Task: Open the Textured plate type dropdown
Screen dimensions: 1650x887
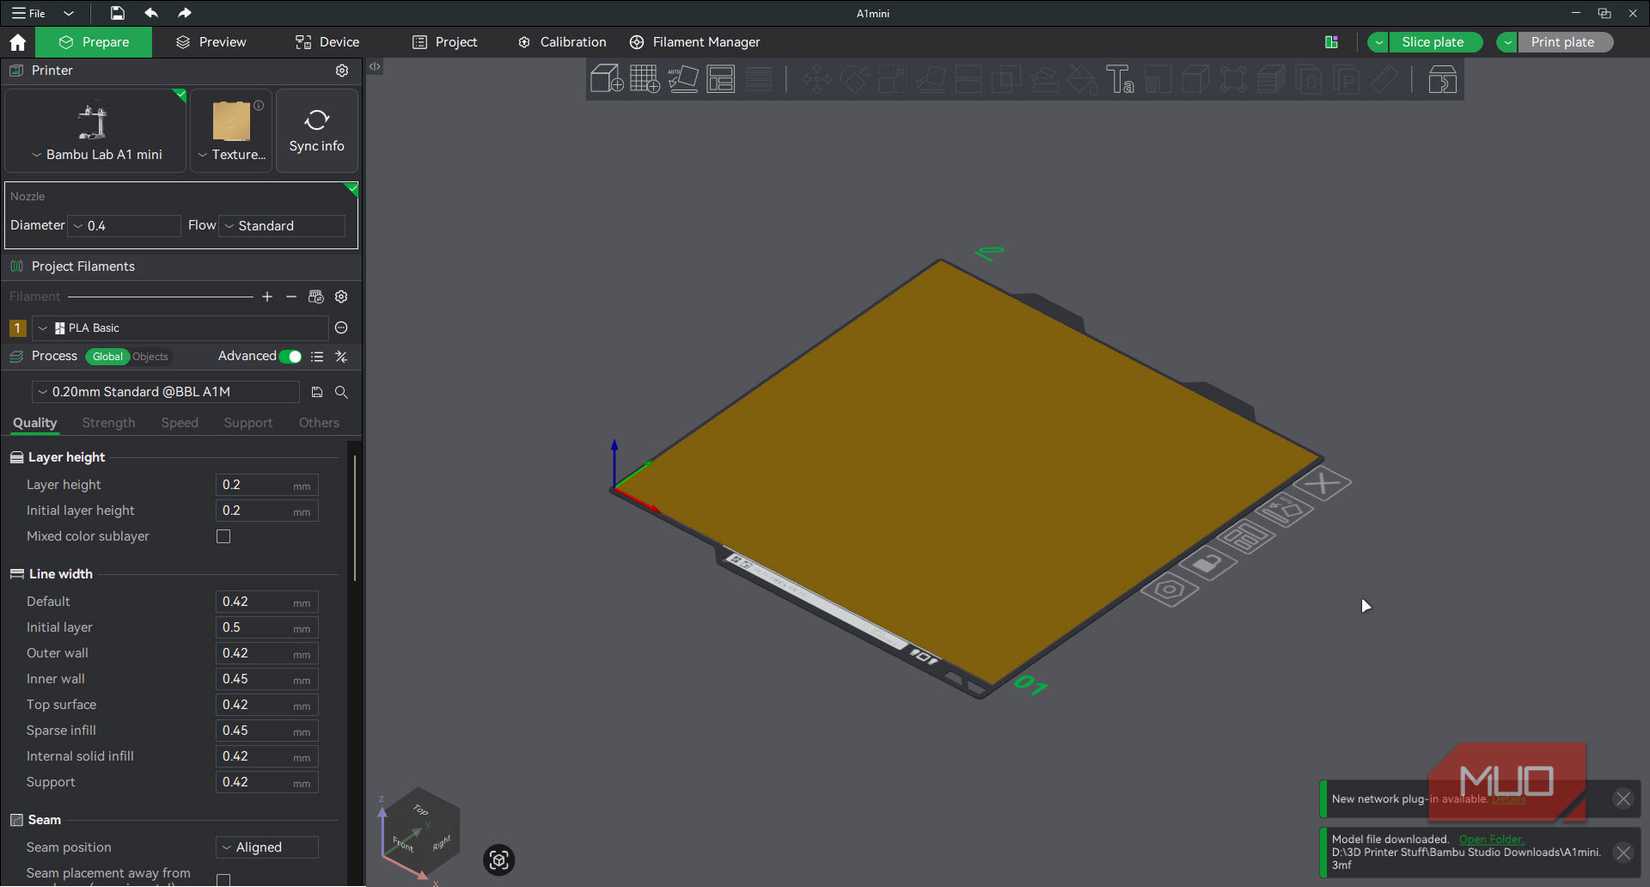Action: tap(231, 131)
